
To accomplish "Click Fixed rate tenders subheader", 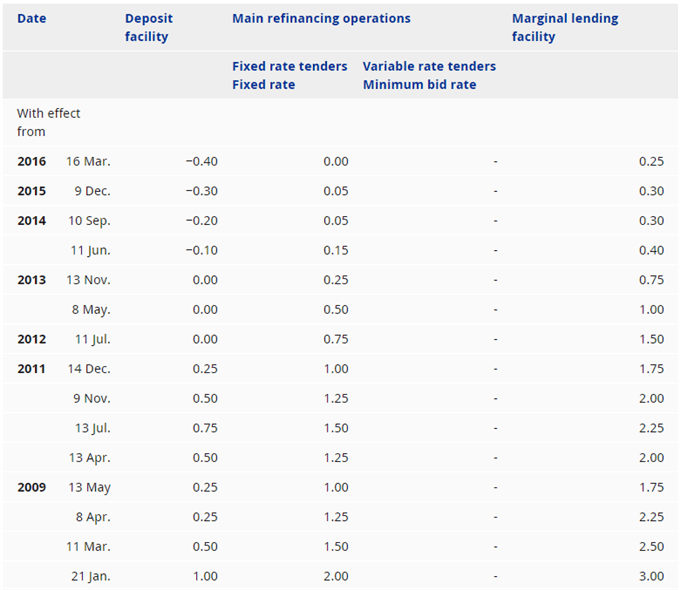I will click(290, 66).
